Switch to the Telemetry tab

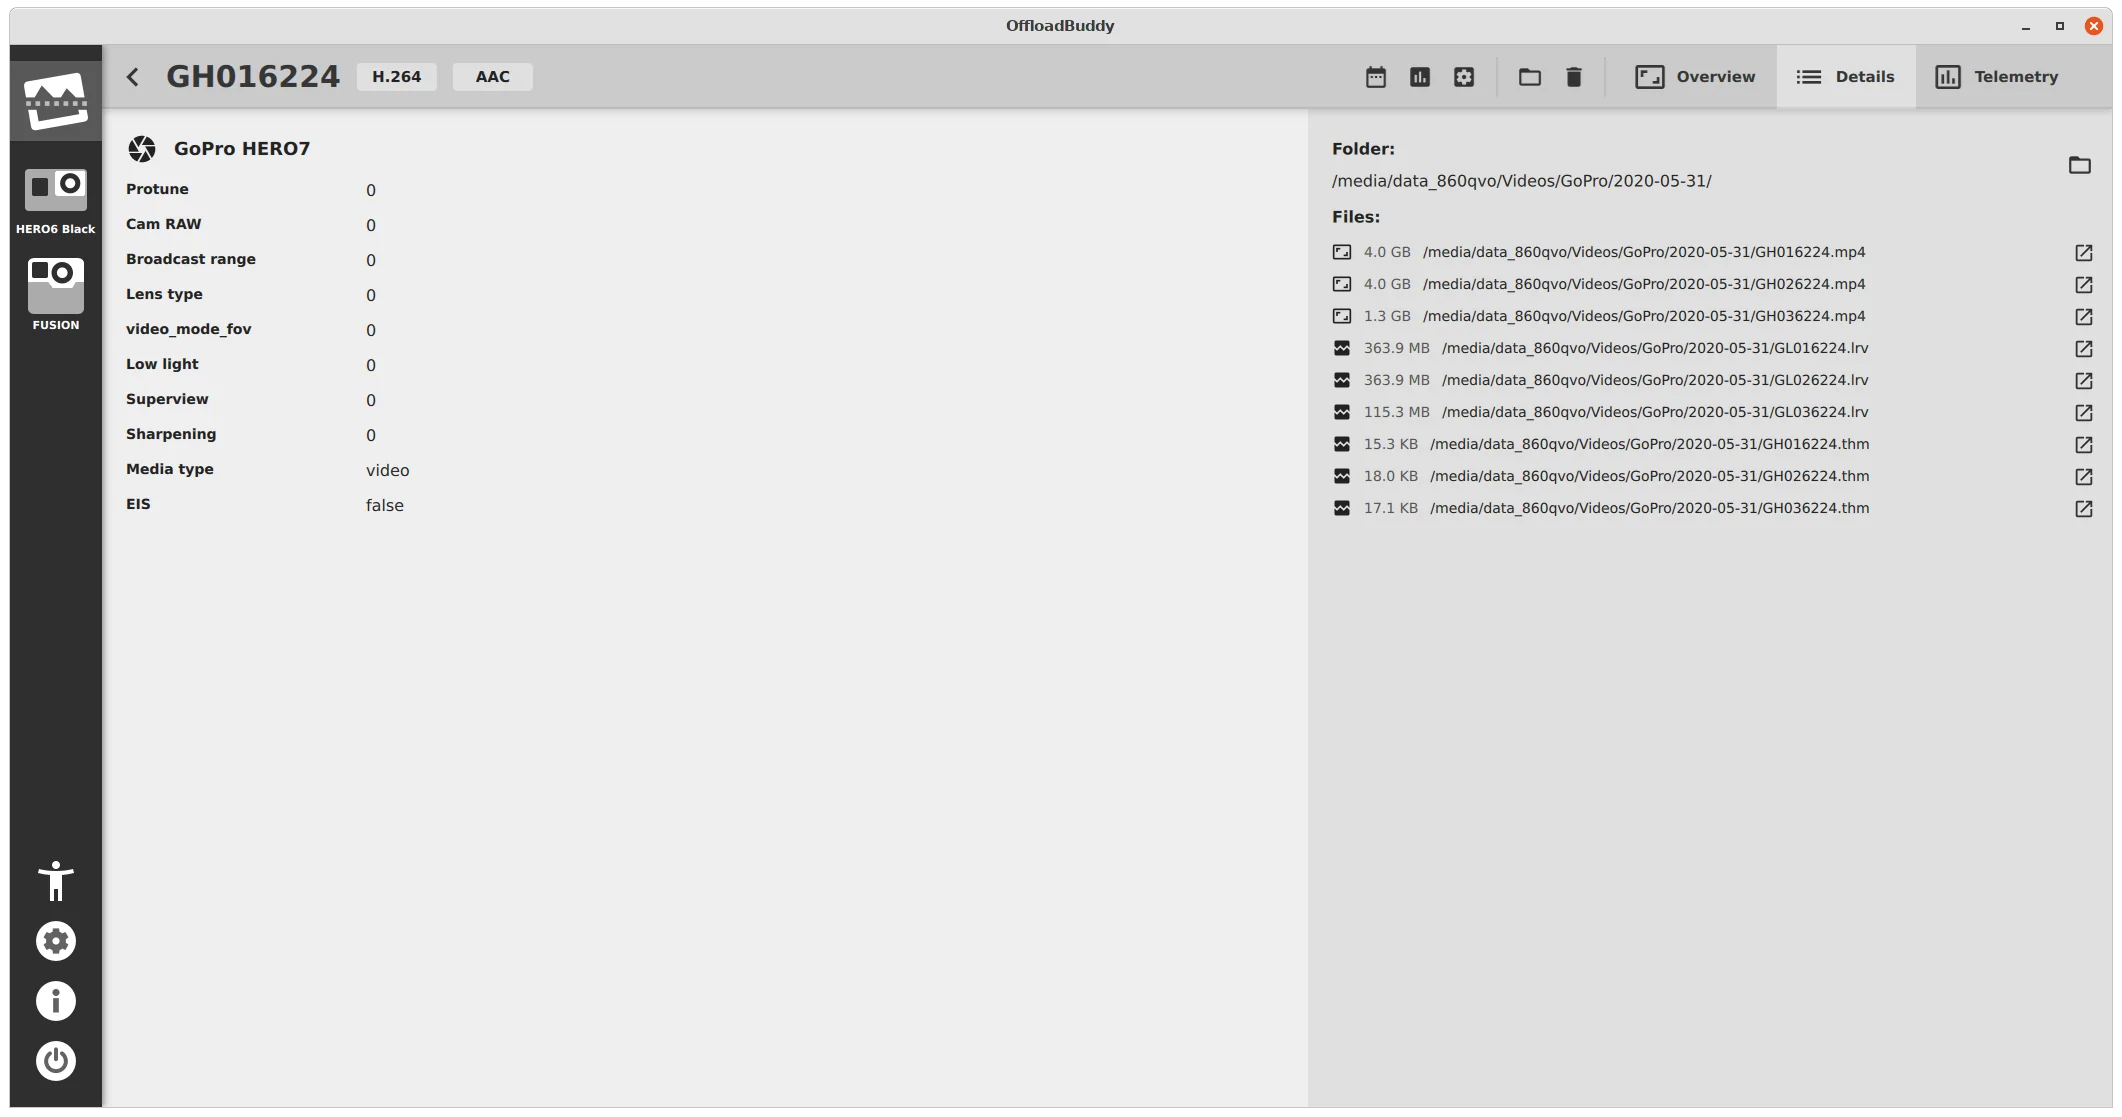point(1997,77)
